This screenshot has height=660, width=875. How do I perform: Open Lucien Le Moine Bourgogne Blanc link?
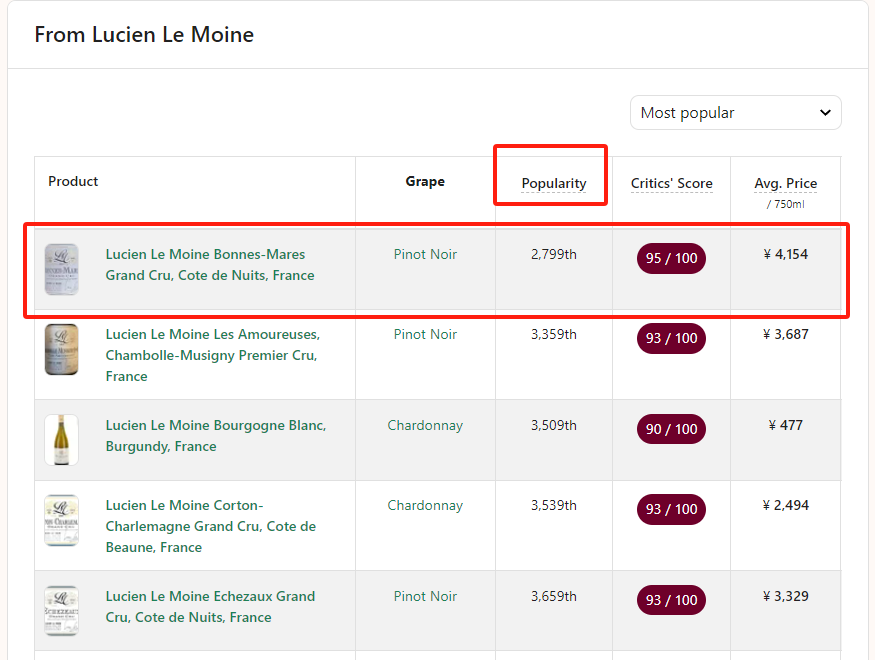pyautogui.click(x=216, y=436)
